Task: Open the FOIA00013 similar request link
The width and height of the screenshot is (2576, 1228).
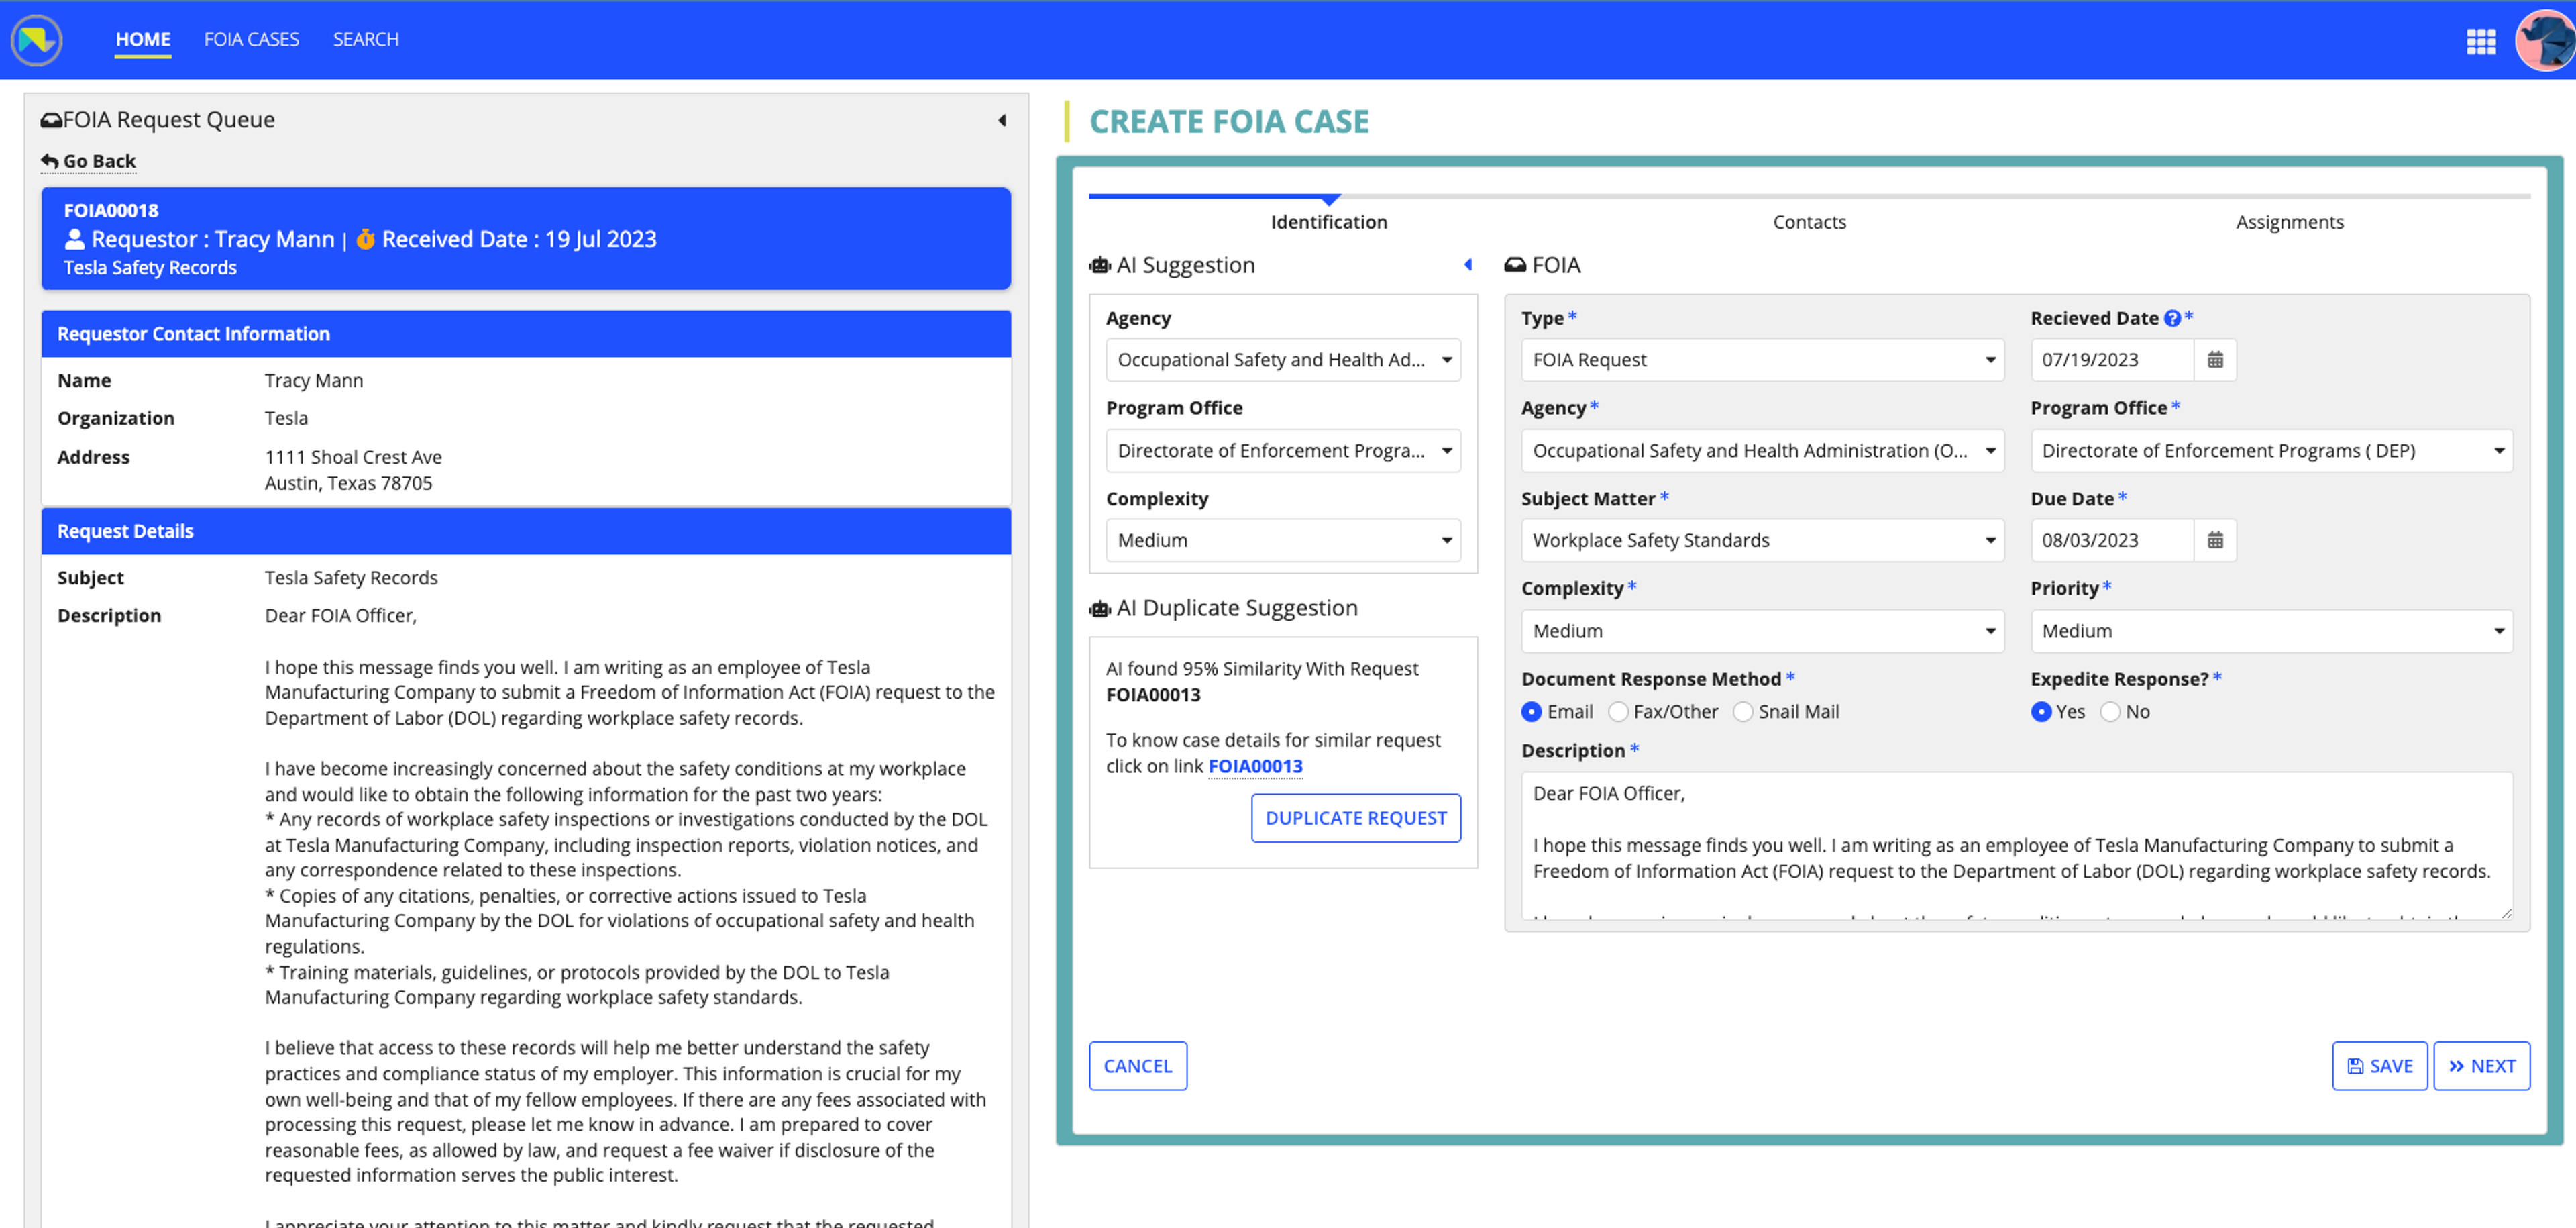Action: 1255,767
